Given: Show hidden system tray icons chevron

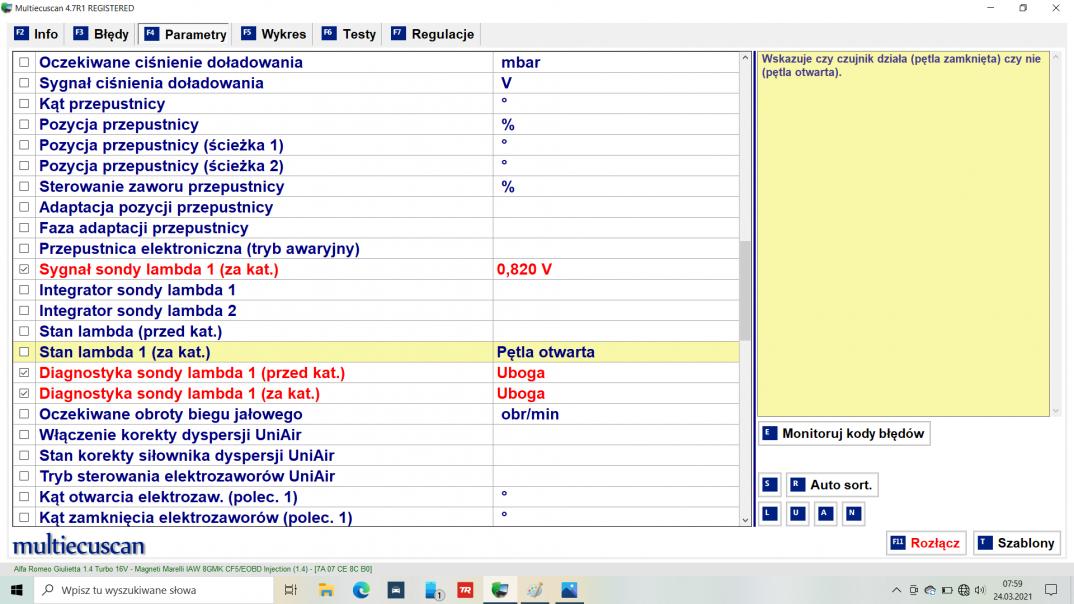Looking at the screenshot, I should pyautogui.click(x=898, y=590).
